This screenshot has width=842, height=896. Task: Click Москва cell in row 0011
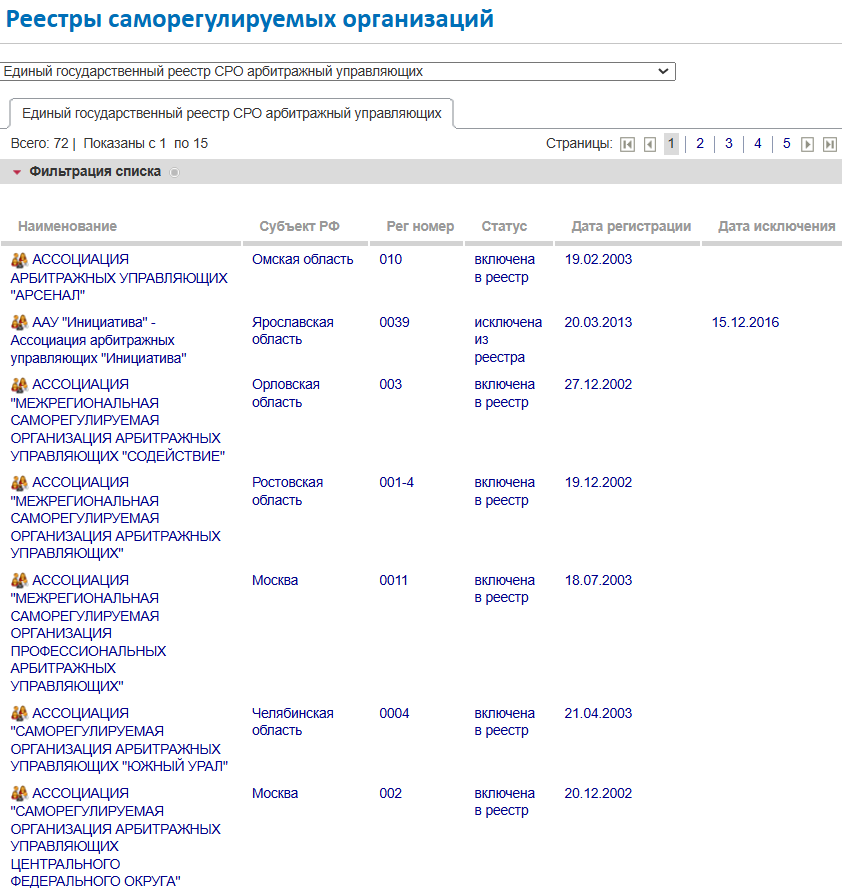275,581
